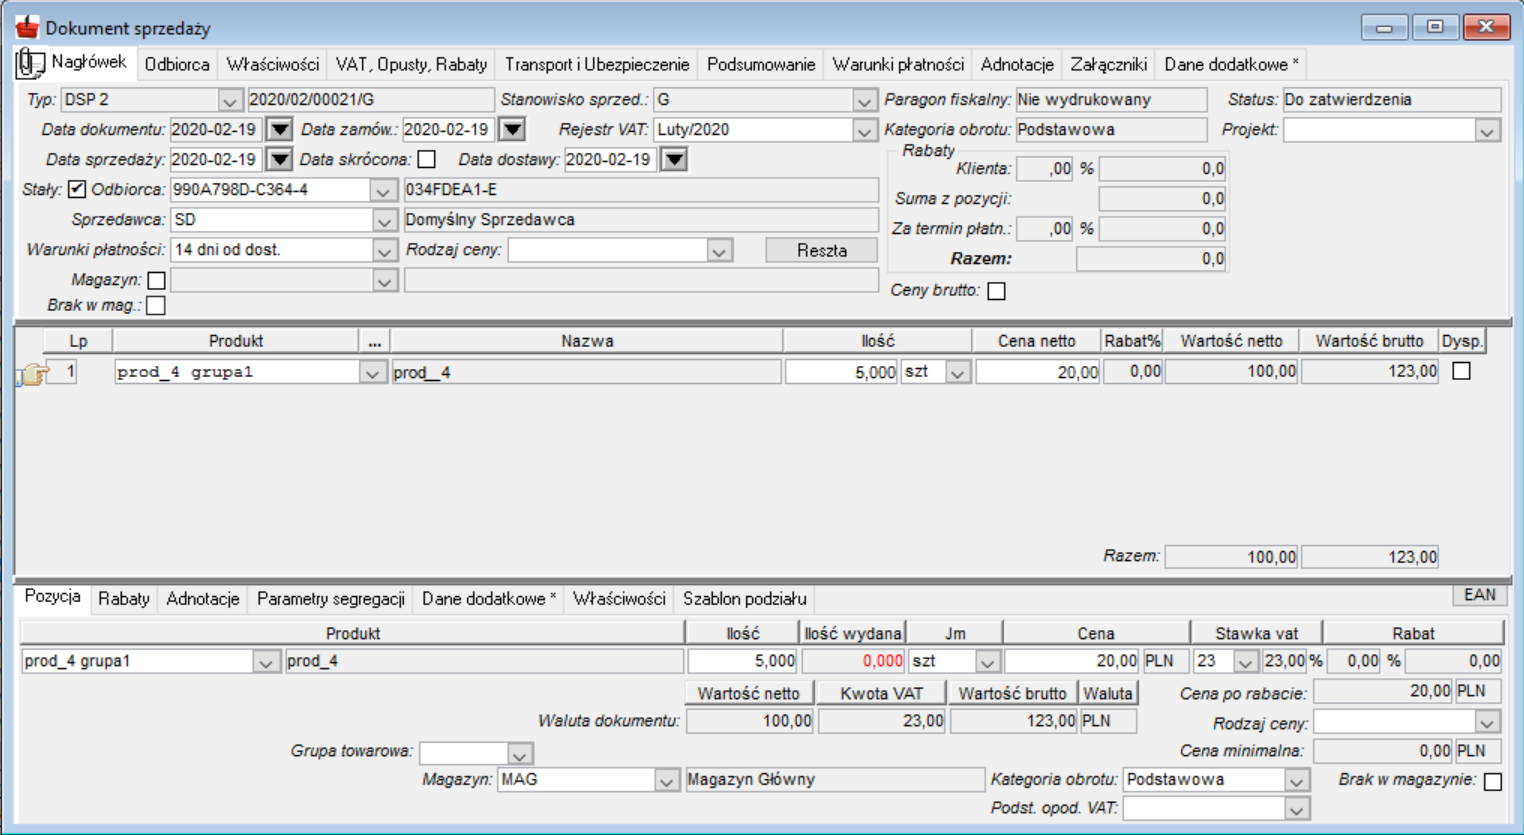This screenshot has width=1524, height=835.
Task: Open the Produkt dropdown in grid row 1
Action: [x=372, y=372]
